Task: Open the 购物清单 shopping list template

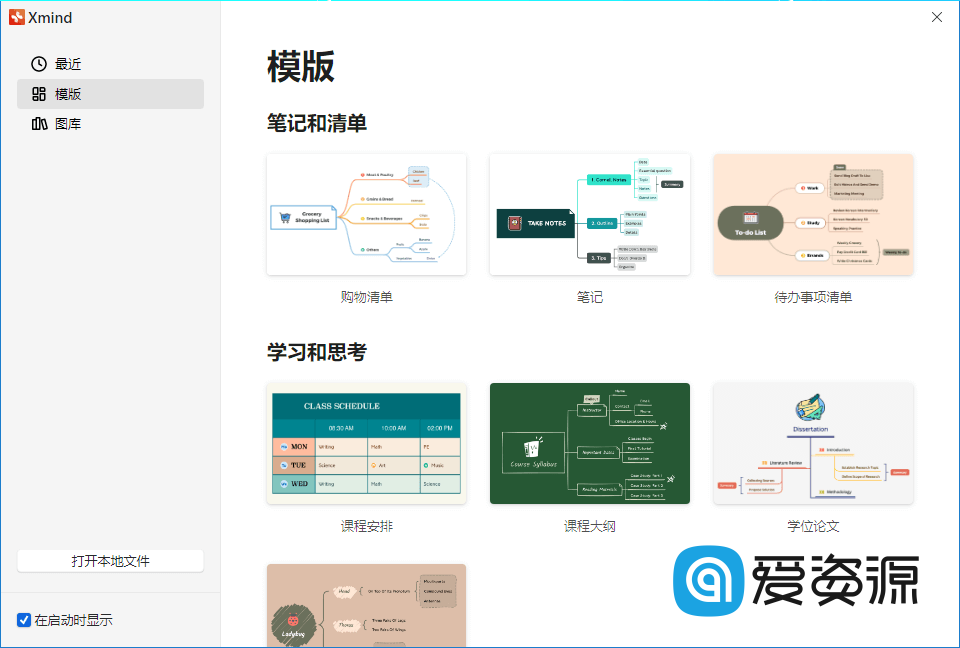Action: pos(366,214)
